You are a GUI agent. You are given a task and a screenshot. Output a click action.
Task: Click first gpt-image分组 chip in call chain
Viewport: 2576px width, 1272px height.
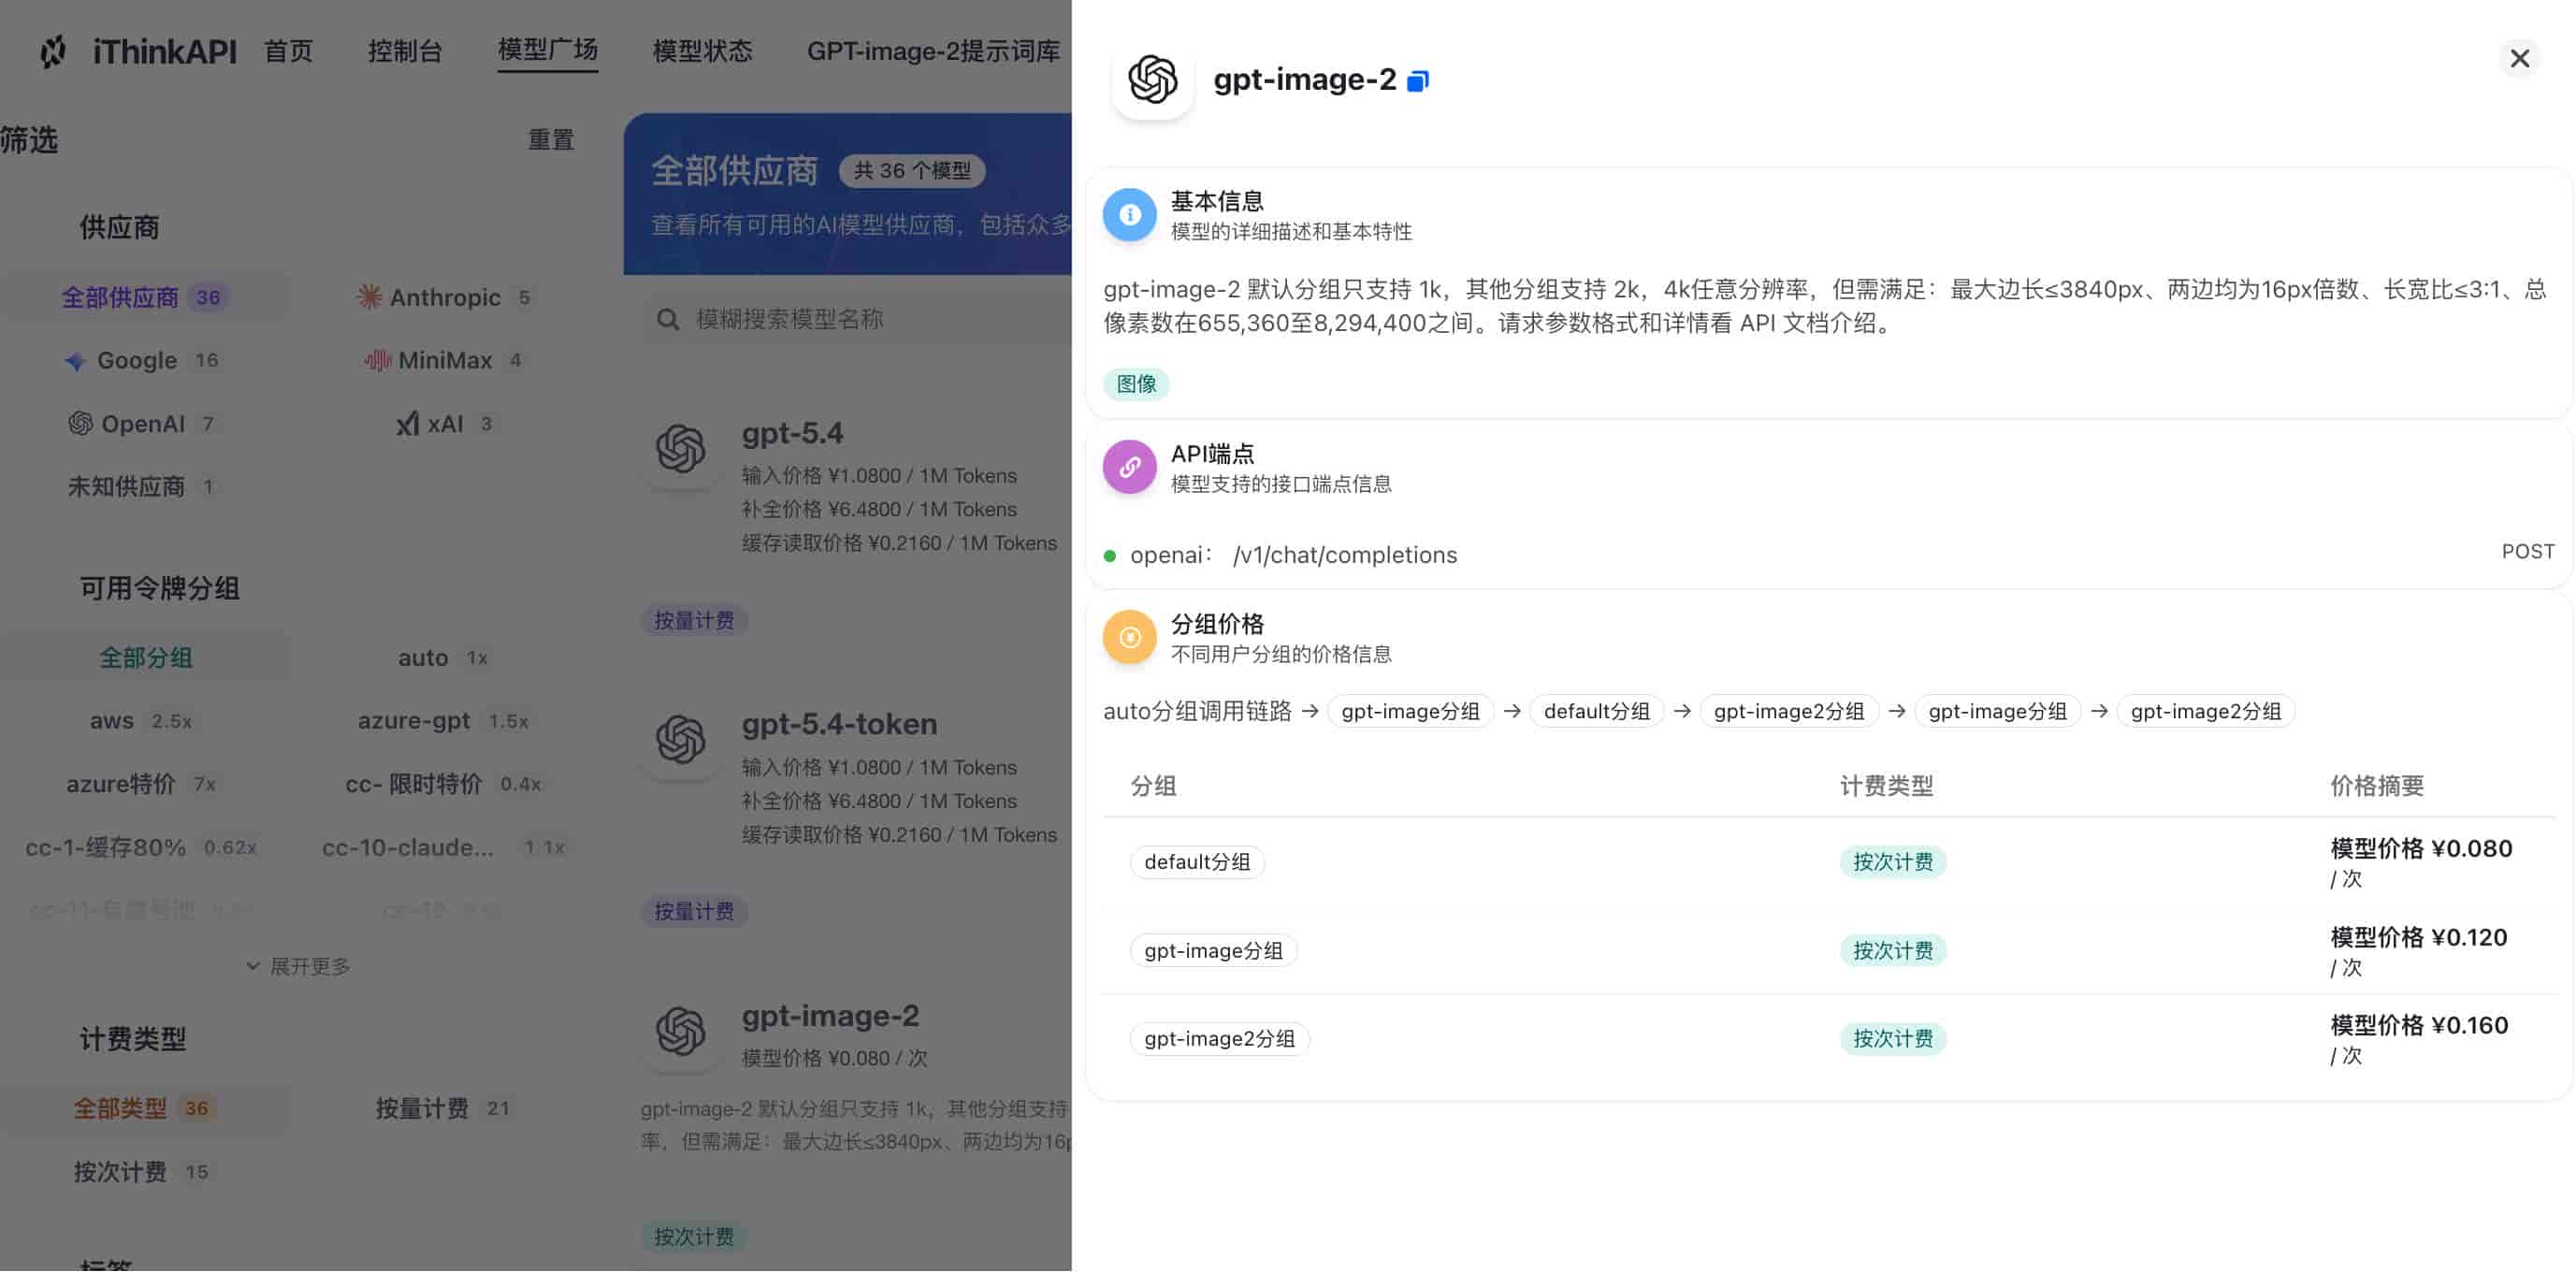click(1410, 711)
